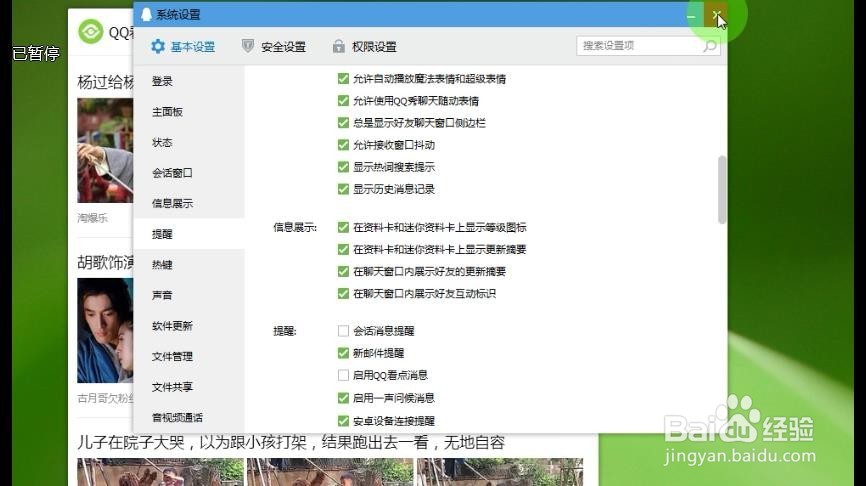Image resolution: width=866 pixels, height=486 pixels.
Task: Uncheck 显示热词搜索提示
Action: pos(343,167)
